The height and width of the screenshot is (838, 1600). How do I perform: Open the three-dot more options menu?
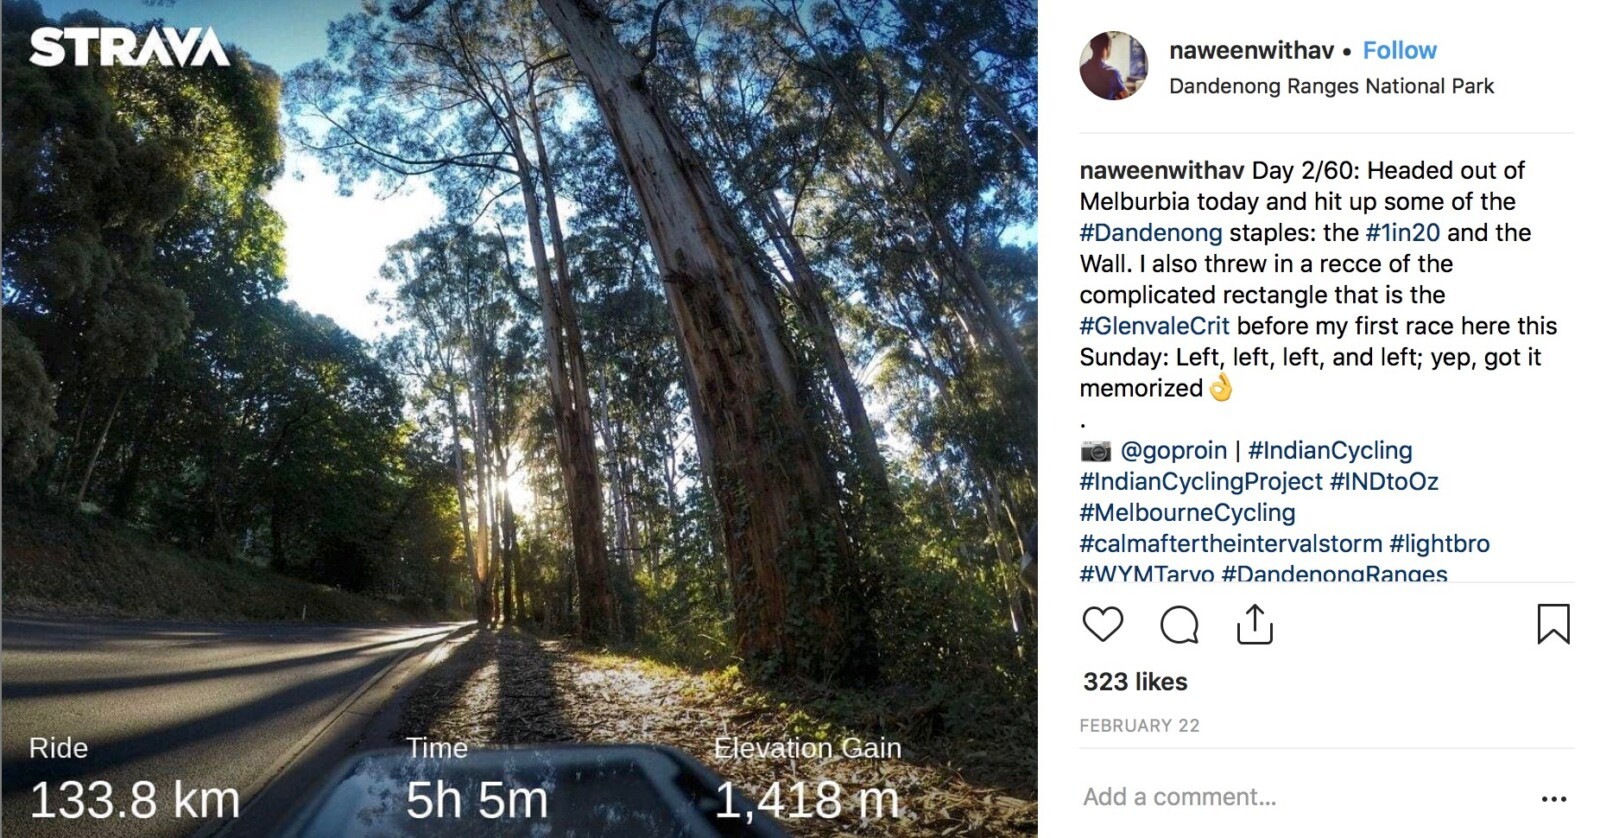click(x=1554, y=798)
